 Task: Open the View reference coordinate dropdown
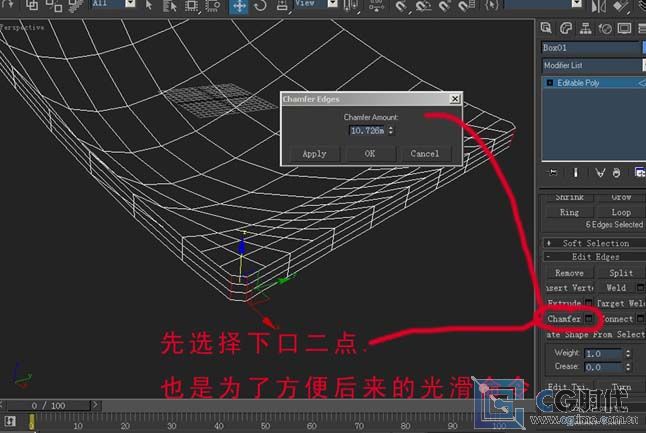tap(320, 5)
